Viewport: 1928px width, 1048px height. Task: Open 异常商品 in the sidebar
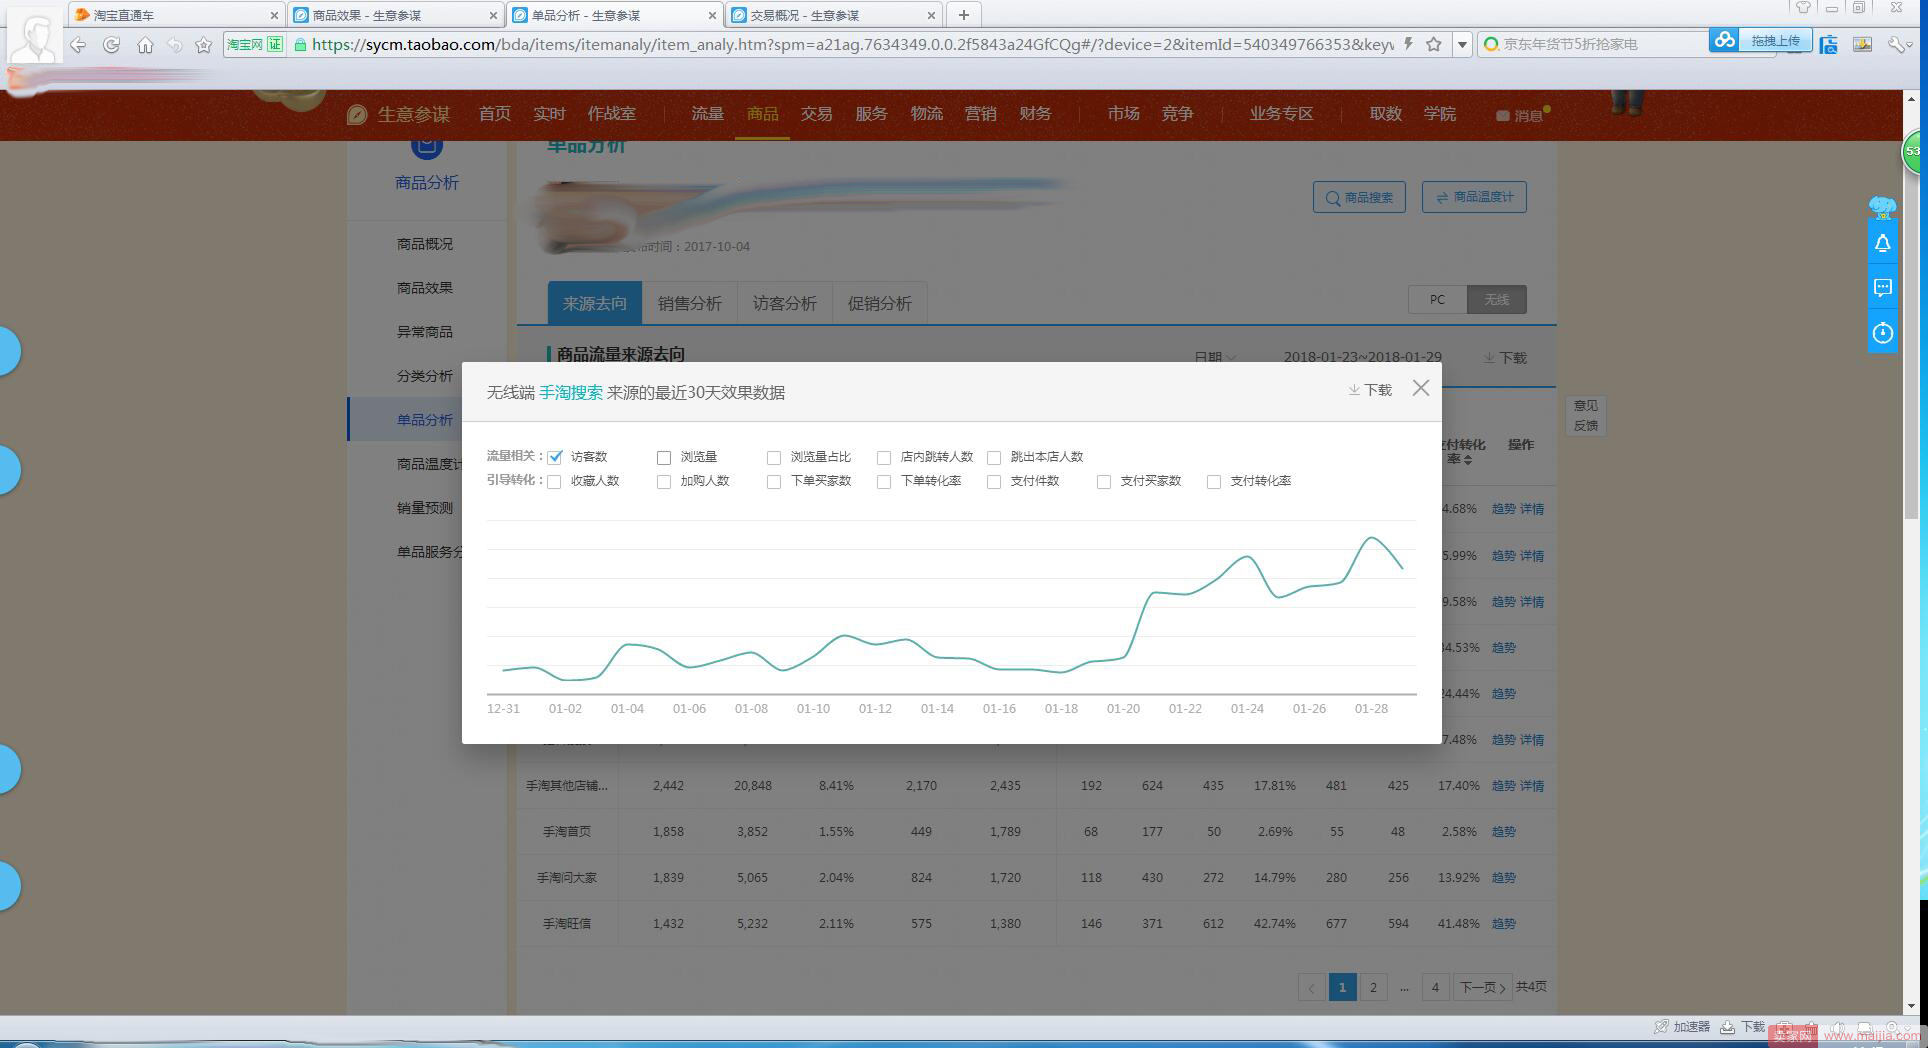point(425,332)
